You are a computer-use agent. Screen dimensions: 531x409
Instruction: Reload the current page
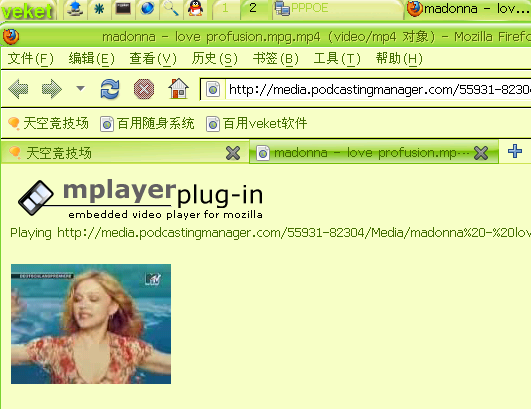[110, 89]
